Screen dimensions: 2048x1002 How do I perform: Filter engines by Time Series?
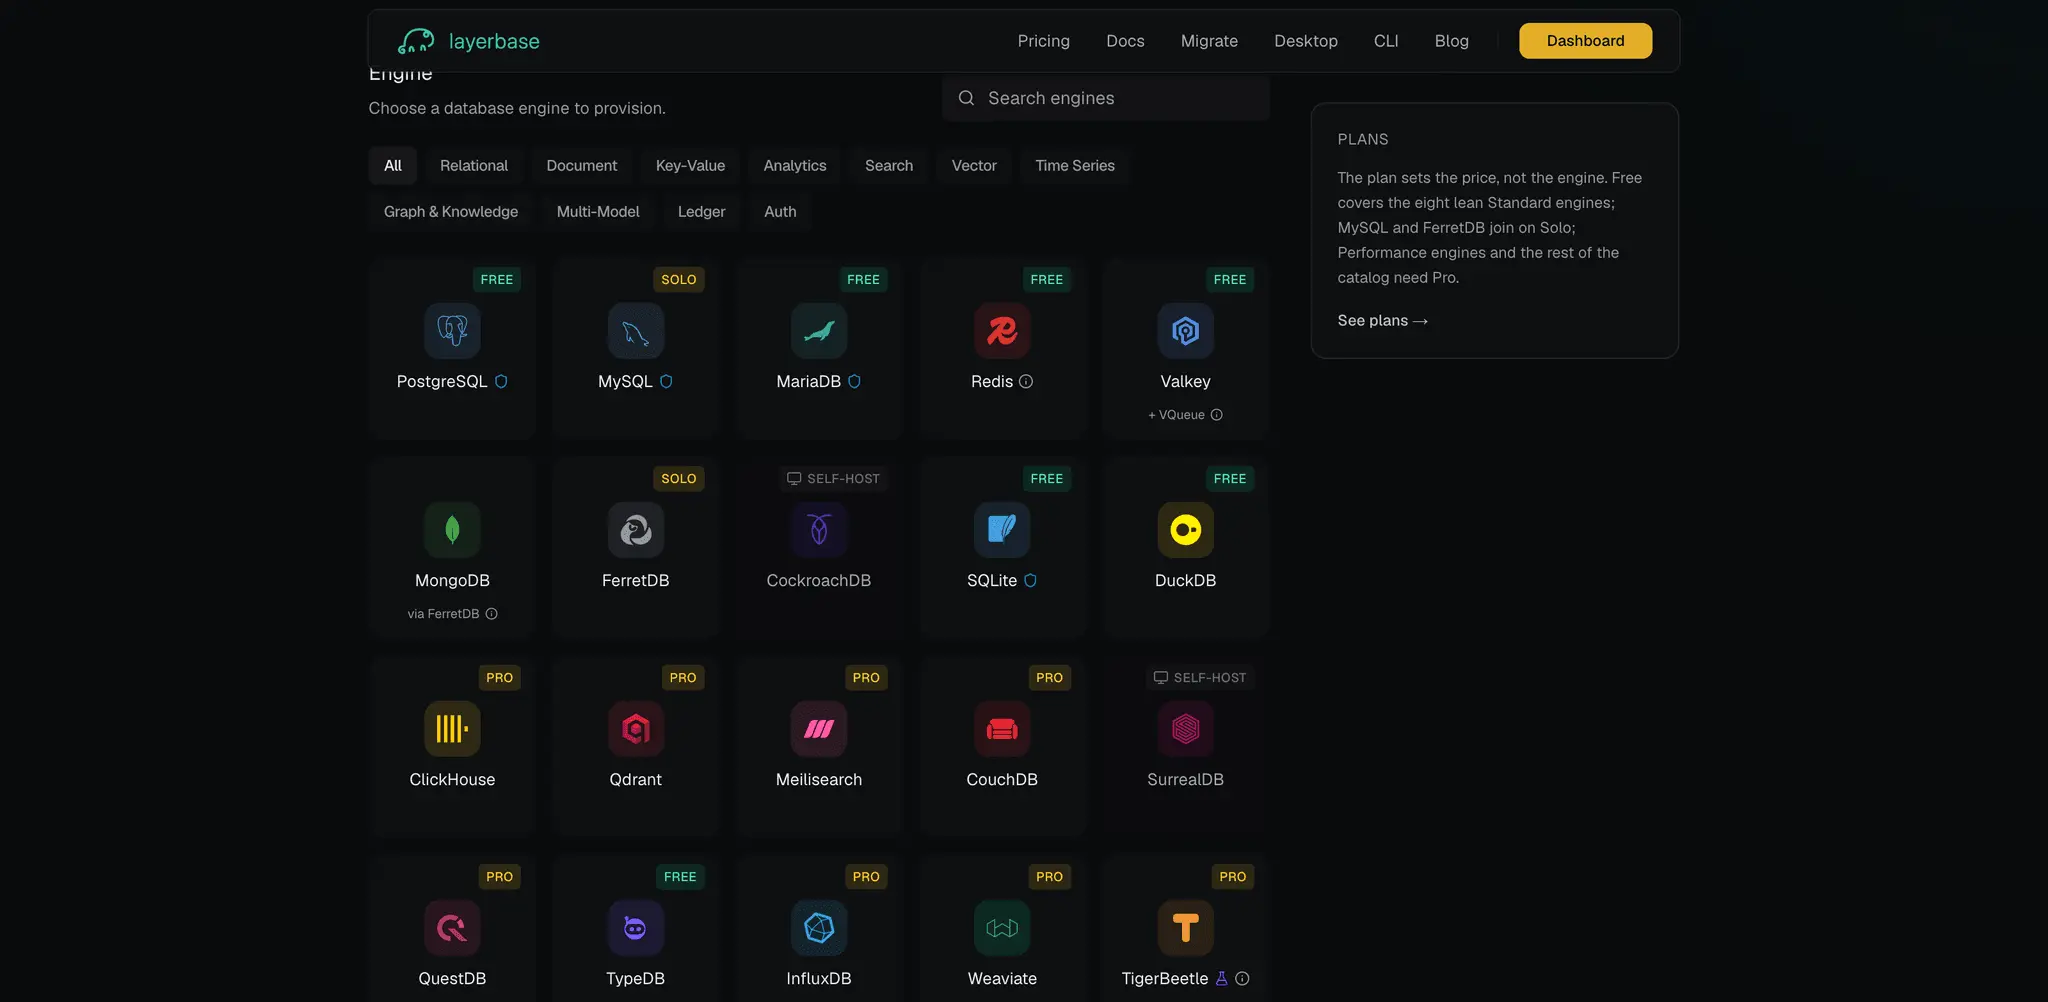(x=1075, y=166)
